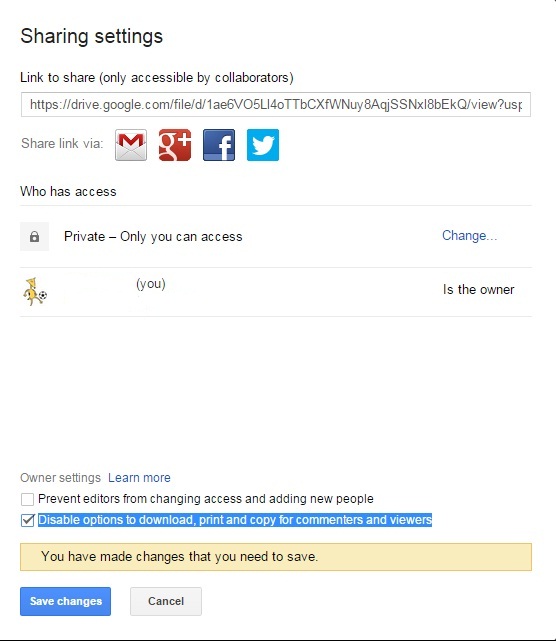
Task: Share the link via Facebook icon
Action: (219, 145)
